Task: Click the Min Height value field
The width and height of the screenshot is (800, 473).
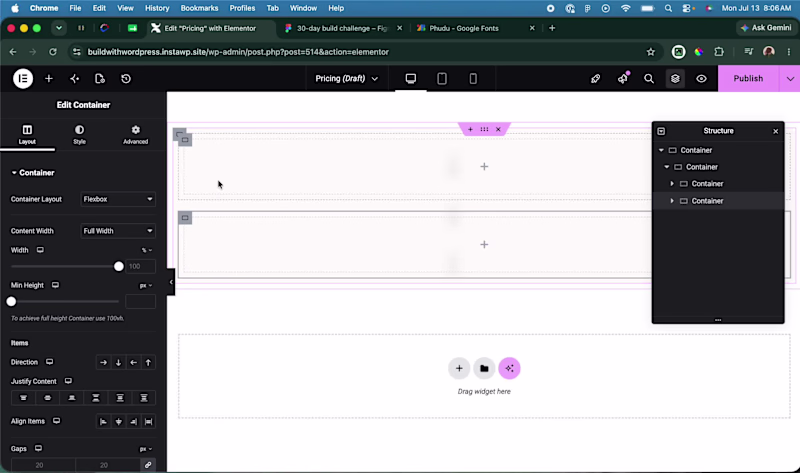Action: tap(140, 302)
